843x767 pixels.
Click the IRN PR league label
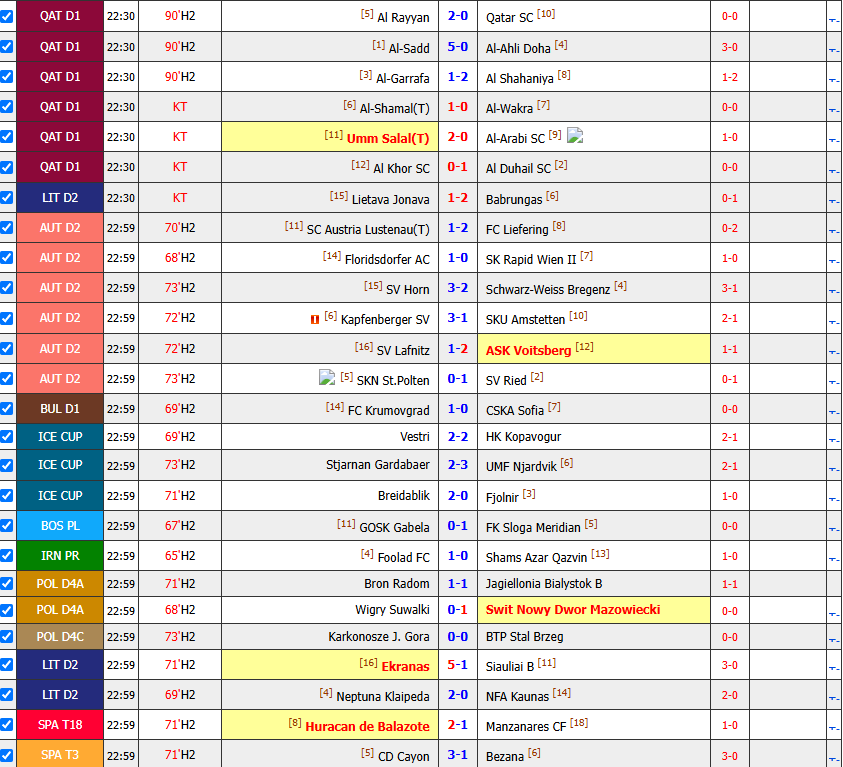coord(60,556)
